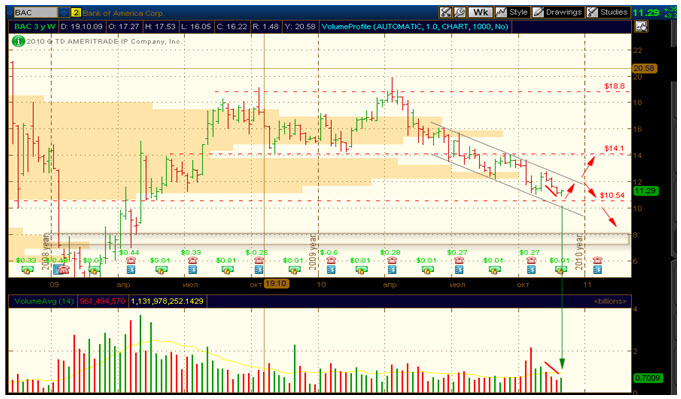
Task: Click into the BAC symbol field
Action: tap(35, 13)
